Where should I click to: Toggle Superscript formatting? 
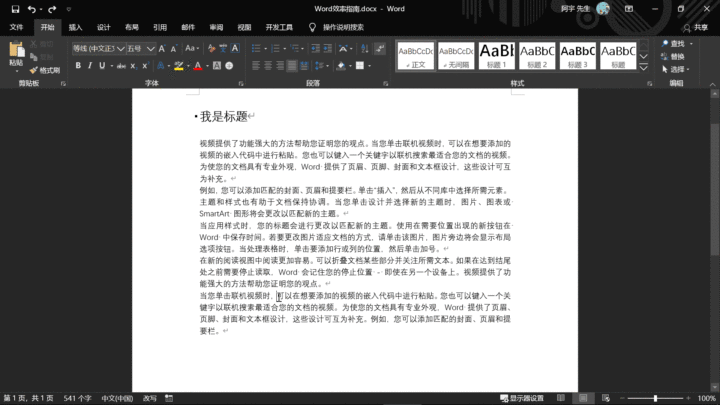145,66
